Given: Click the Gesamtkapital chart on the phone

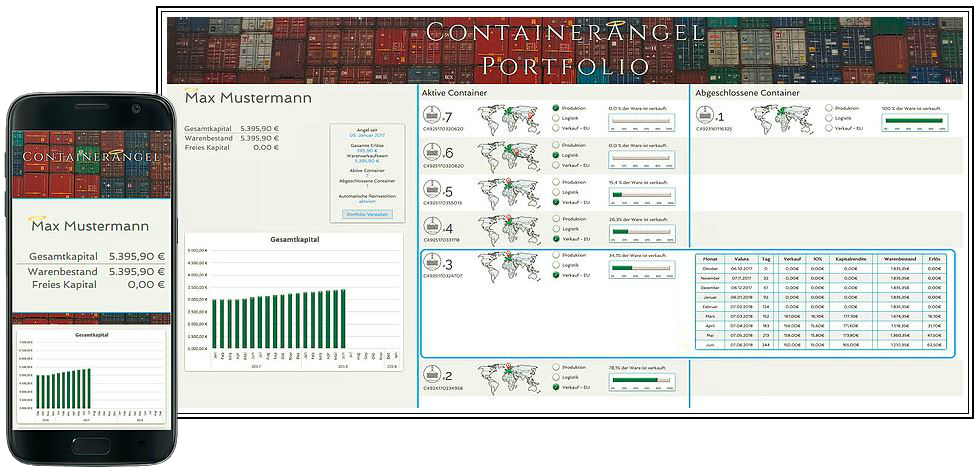Looking at the screenshot, I should coord(90,376).
